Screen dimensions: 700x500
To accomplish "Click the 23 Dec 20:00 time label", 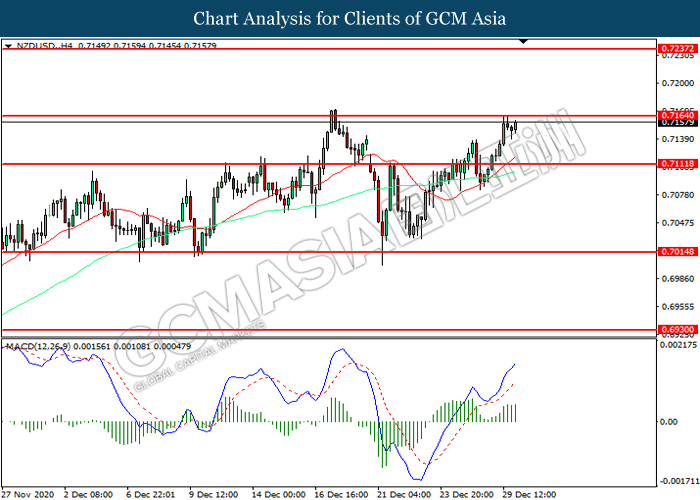I will tap(467, 495).
